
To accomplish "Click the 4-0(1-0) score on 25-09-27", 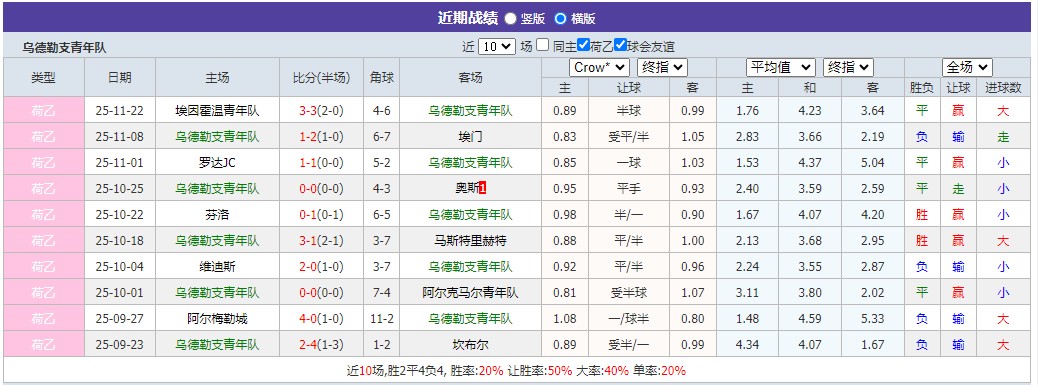I will (x=321, y=319).
